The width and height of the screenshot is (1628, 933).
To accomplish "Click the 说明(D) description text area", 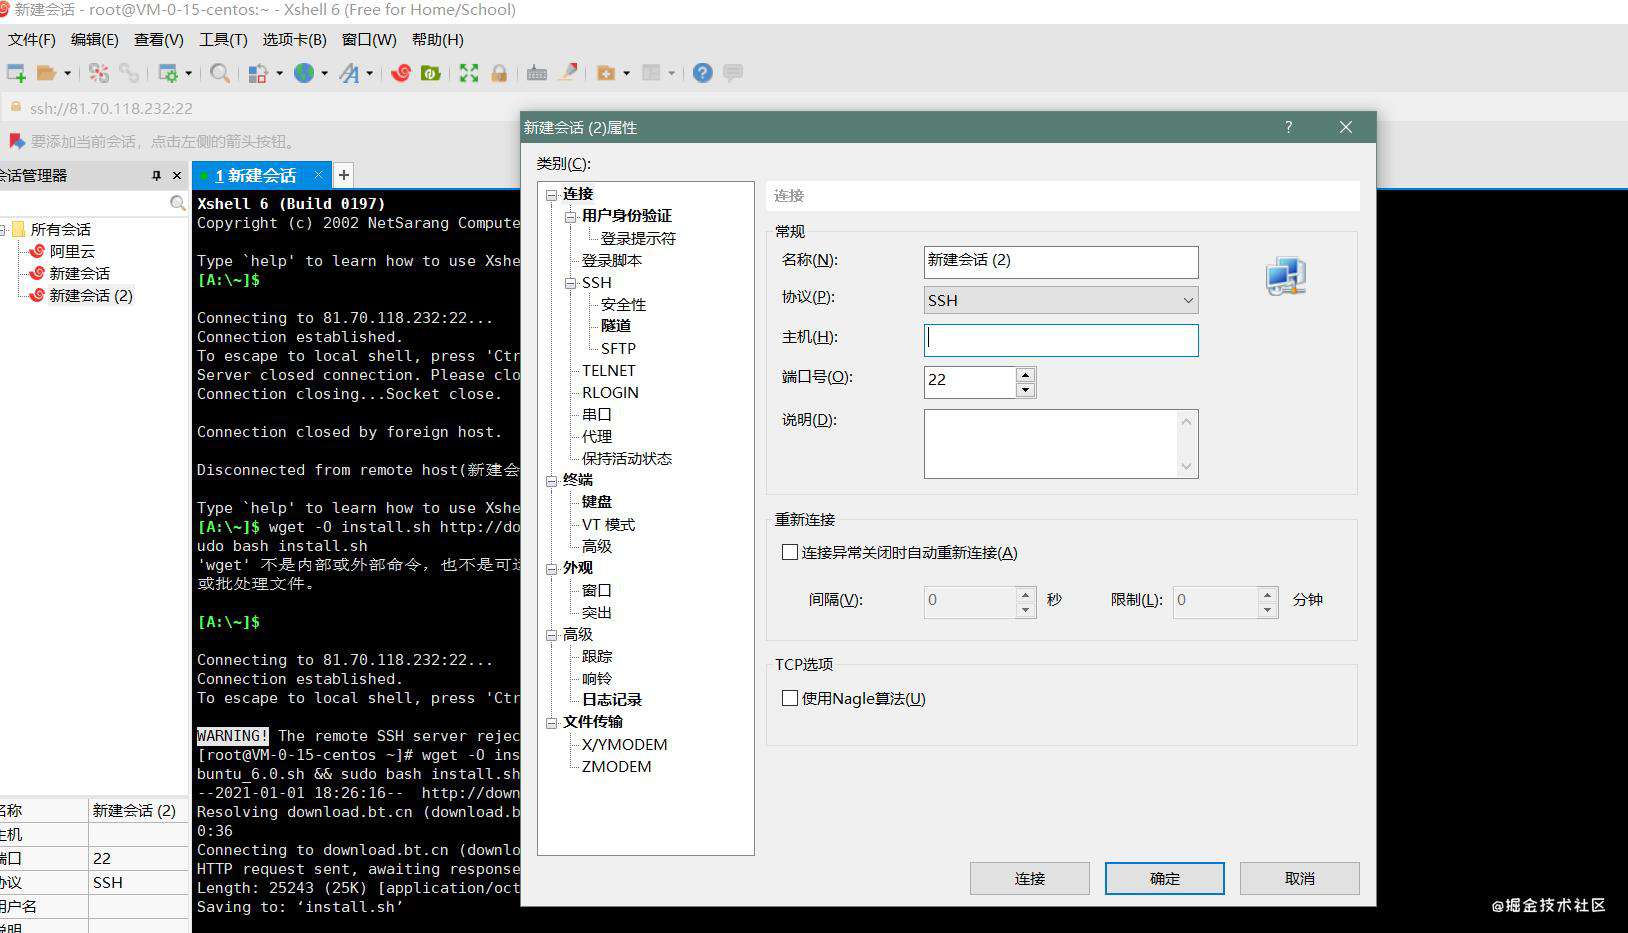I will tap(1061, 443).
